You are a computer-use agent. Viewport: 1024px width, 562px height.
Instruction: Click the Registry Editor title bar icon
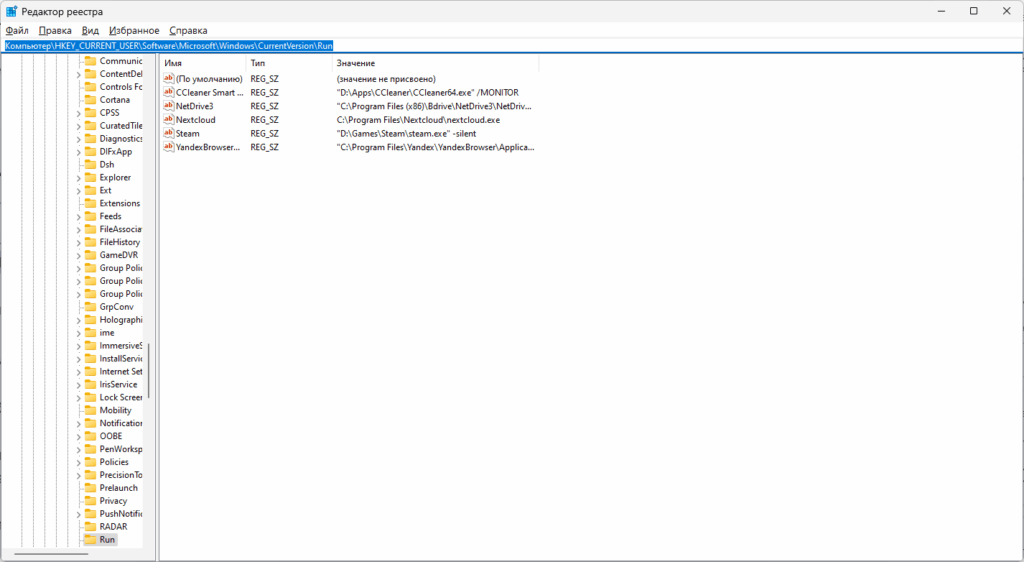(x=12, y=11)
